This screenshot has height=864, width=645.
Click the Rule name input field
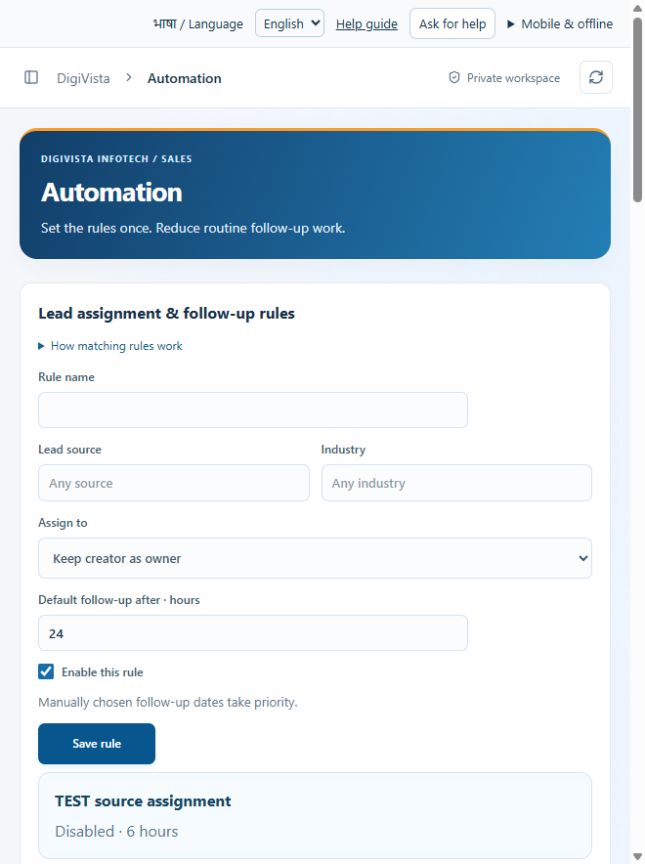(253, 410)
